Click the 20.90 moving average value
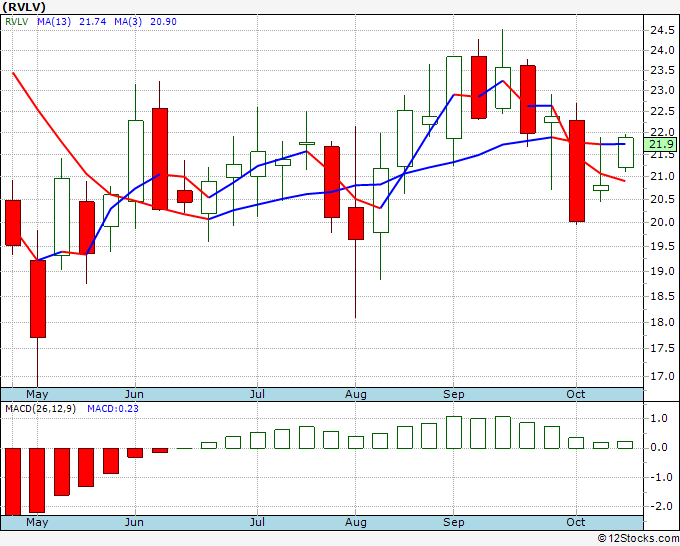This screenshot has width=680, height=546. point(163,22)
